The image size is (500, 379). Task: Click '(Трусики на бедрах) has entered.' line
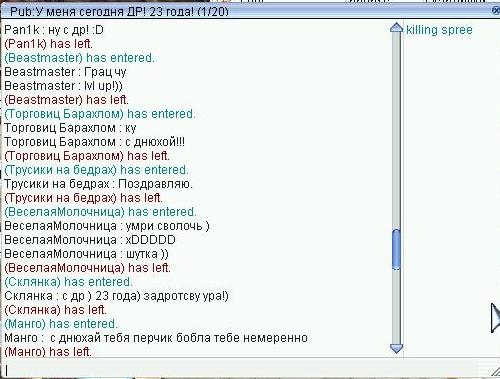click(96, 170)
